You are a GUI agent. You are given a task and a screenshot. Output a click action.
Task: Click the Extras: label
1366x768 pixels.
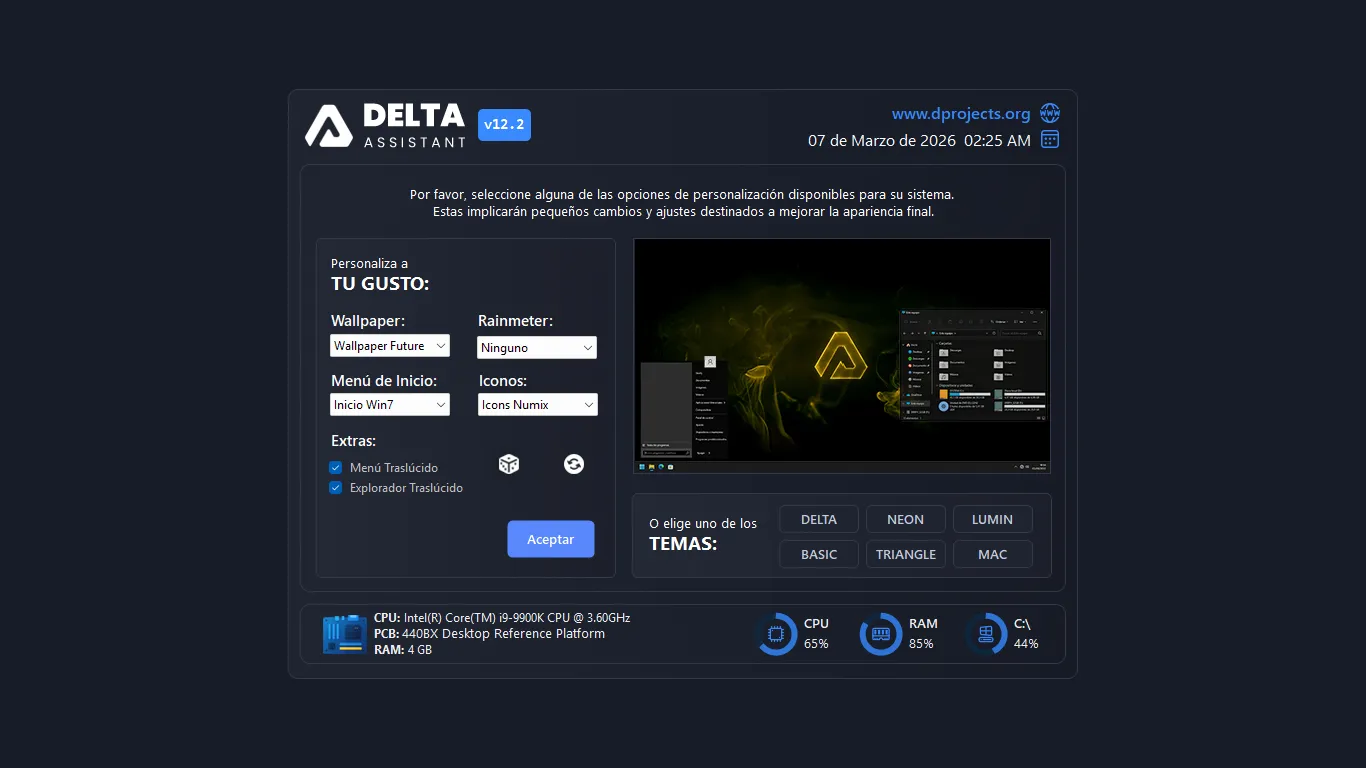point(353,441)
